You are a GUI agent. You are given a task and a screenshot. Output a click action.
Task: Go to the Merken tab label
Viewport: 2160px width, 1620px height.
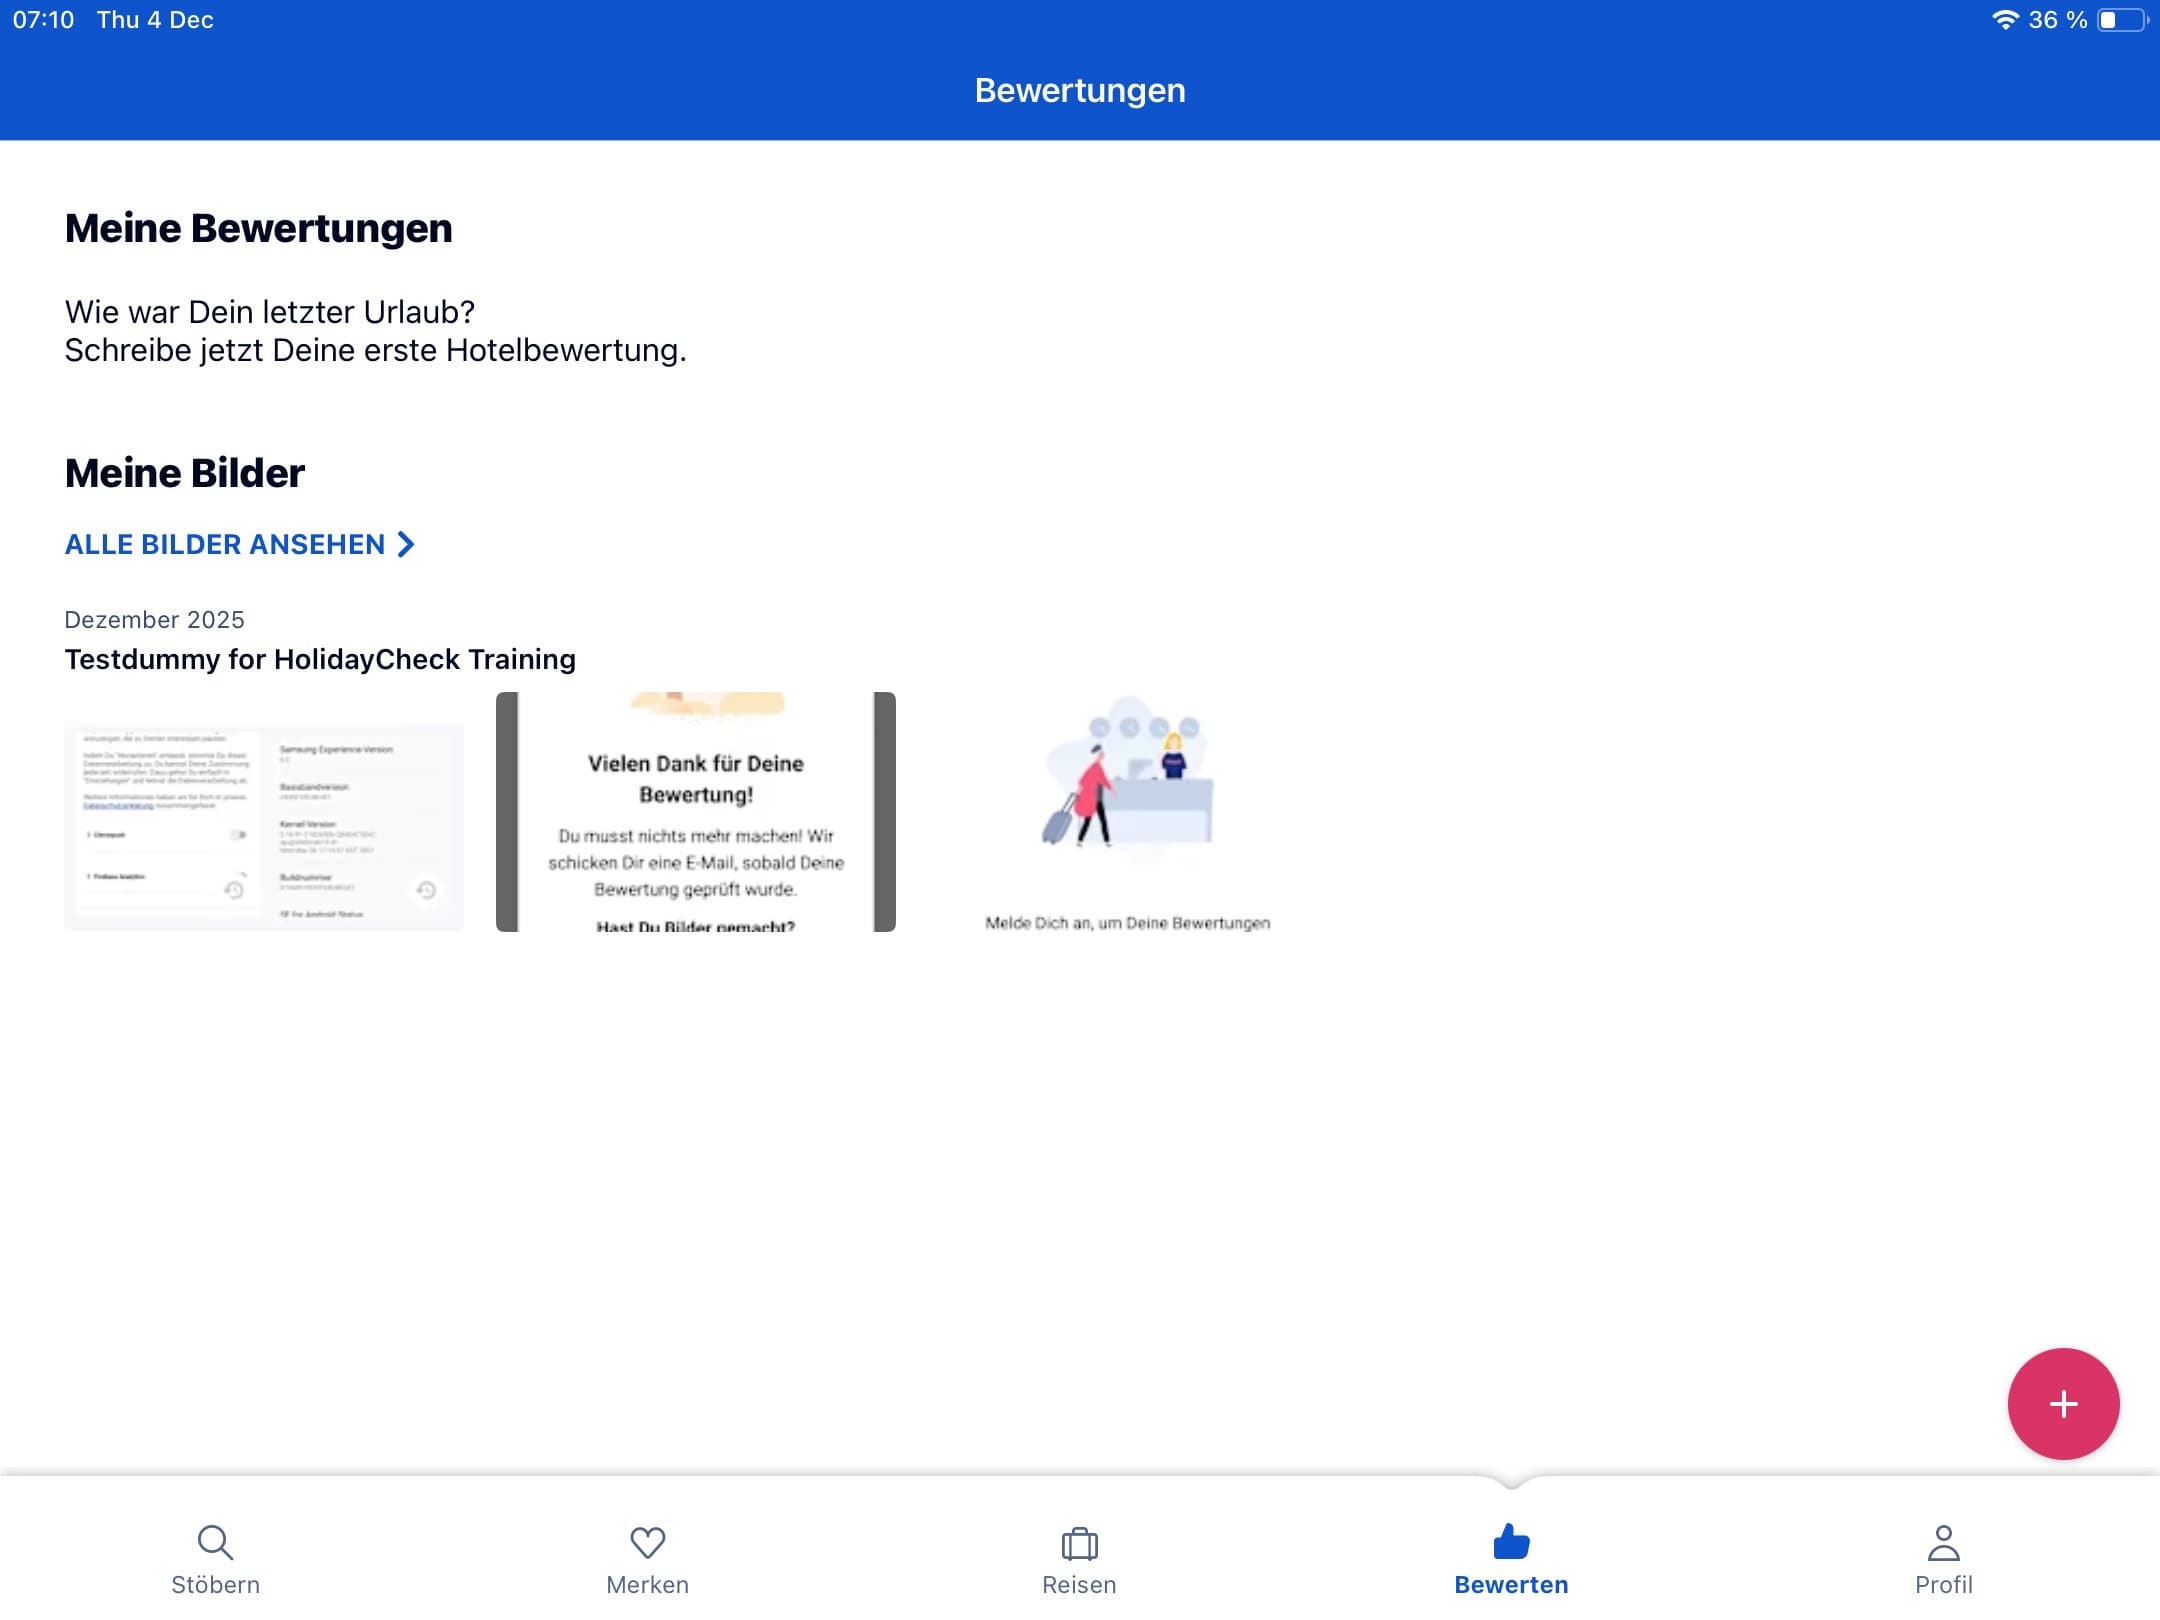[647, 1585]
